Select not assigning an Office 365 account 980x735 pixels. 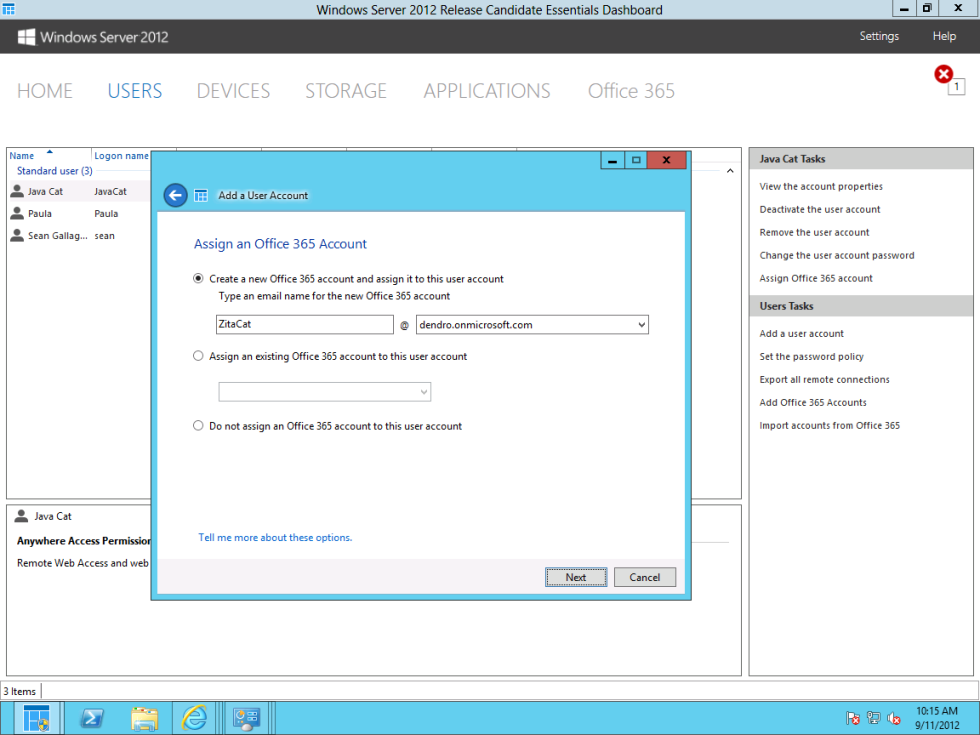point(198,425)
